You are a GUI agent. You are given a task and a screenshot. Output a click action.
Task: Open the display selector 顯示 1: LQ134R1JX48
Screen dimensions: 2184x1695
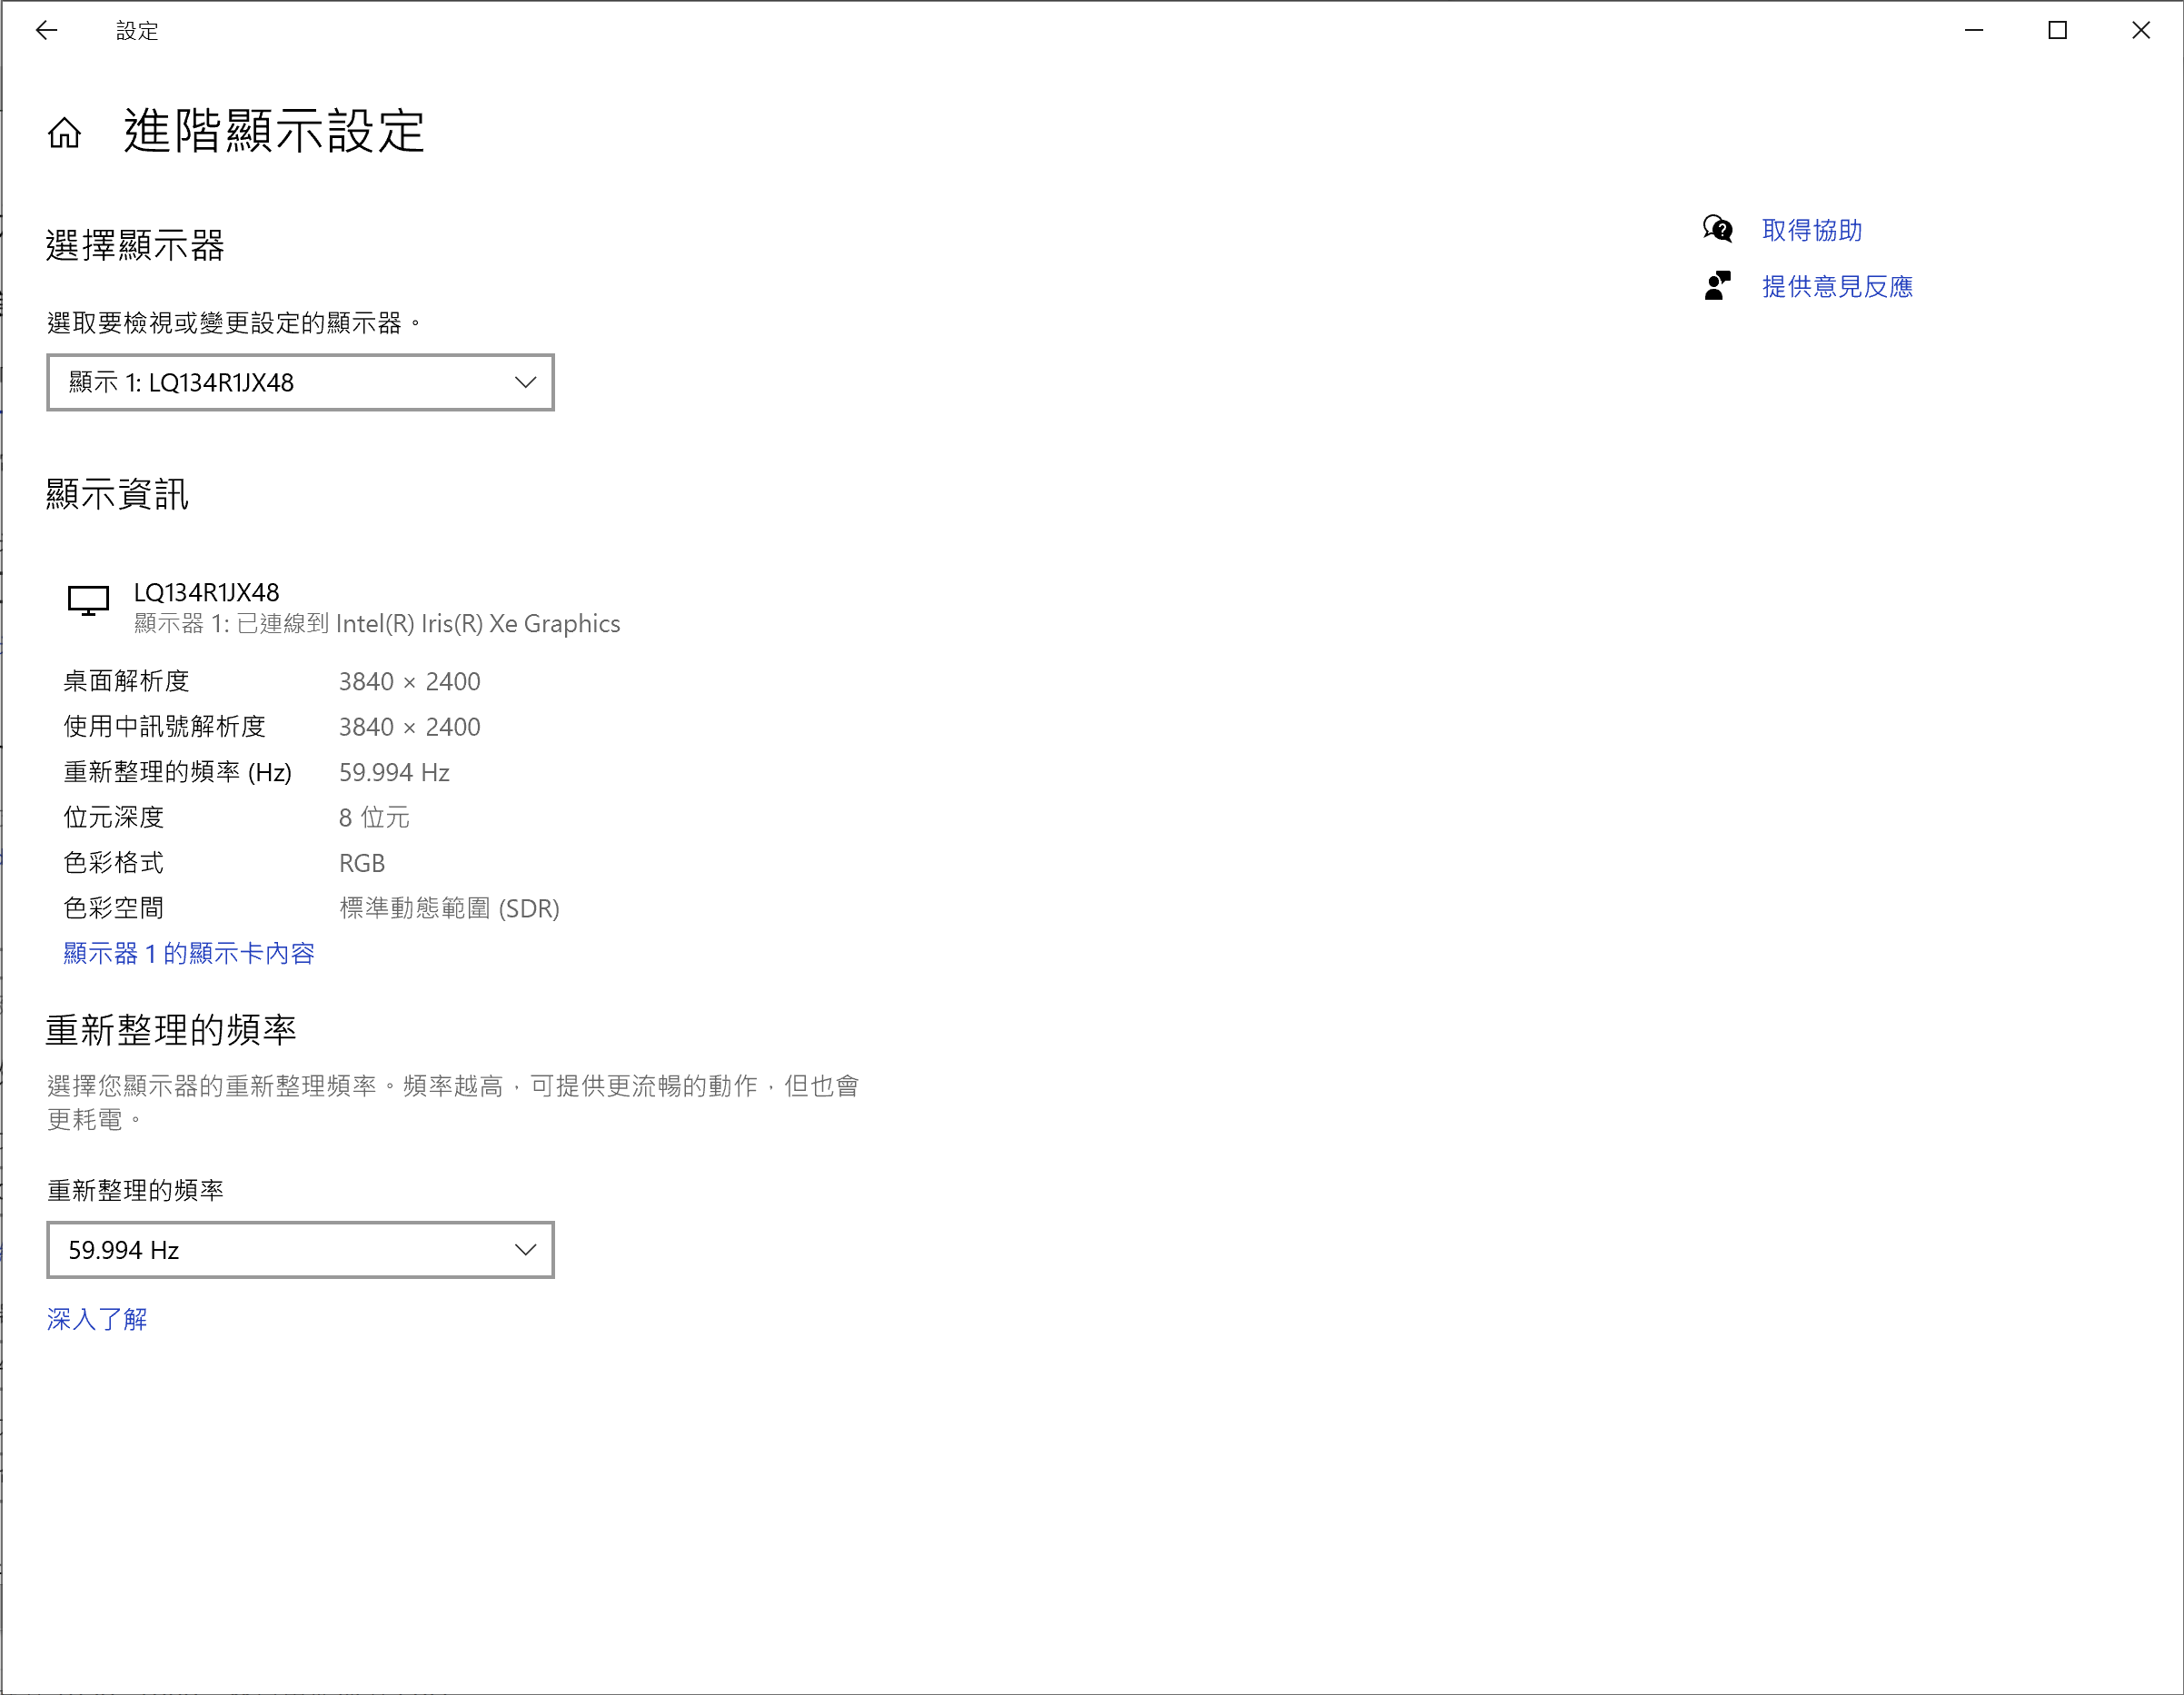pos(300,382)
